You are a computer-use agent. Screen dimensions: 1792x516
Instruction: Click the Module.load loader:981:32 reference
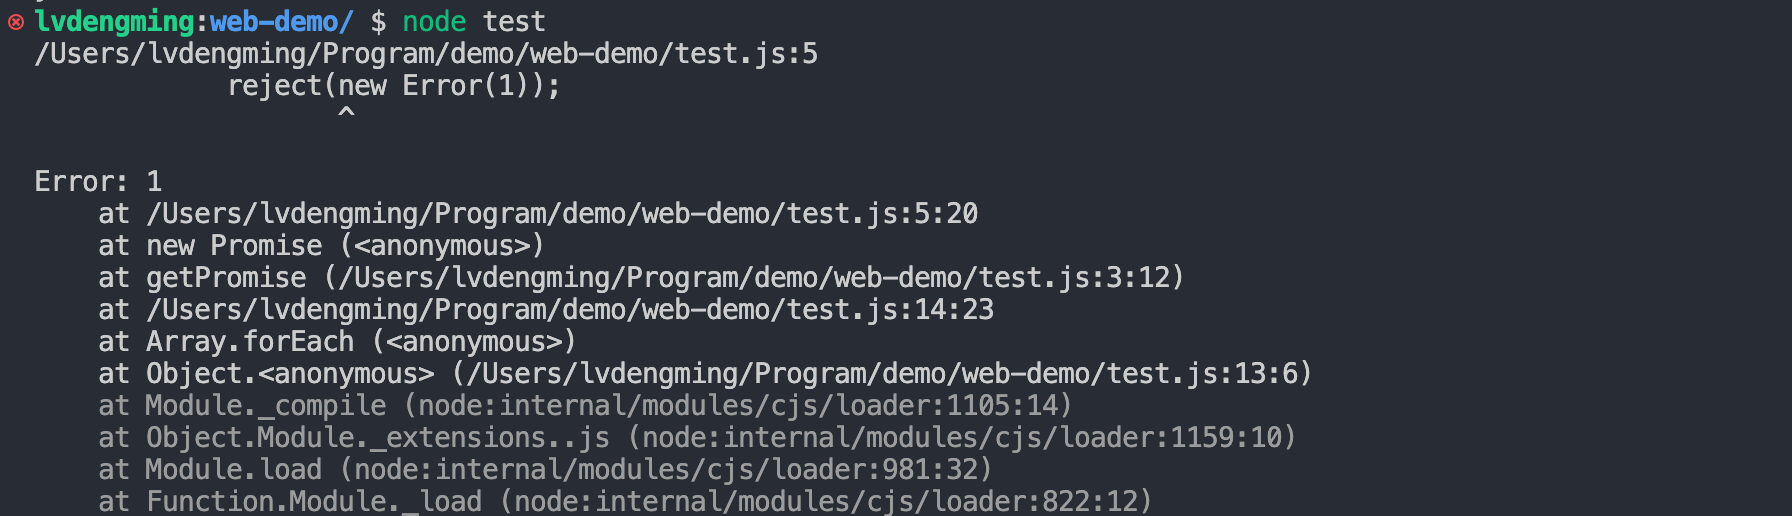click(x=666, y=470)
